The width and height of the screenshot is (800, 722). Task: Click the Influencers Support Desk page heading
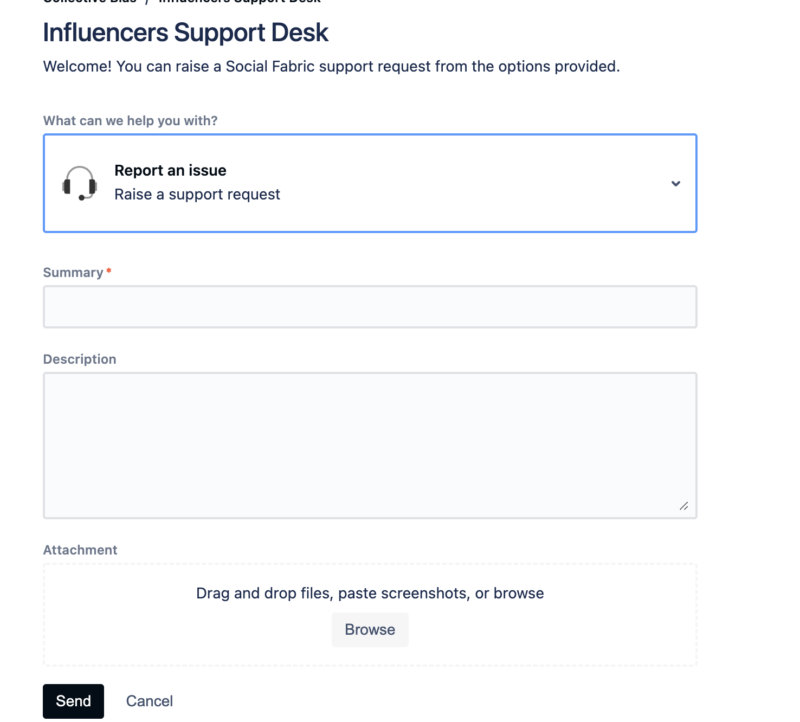[186, 33]
